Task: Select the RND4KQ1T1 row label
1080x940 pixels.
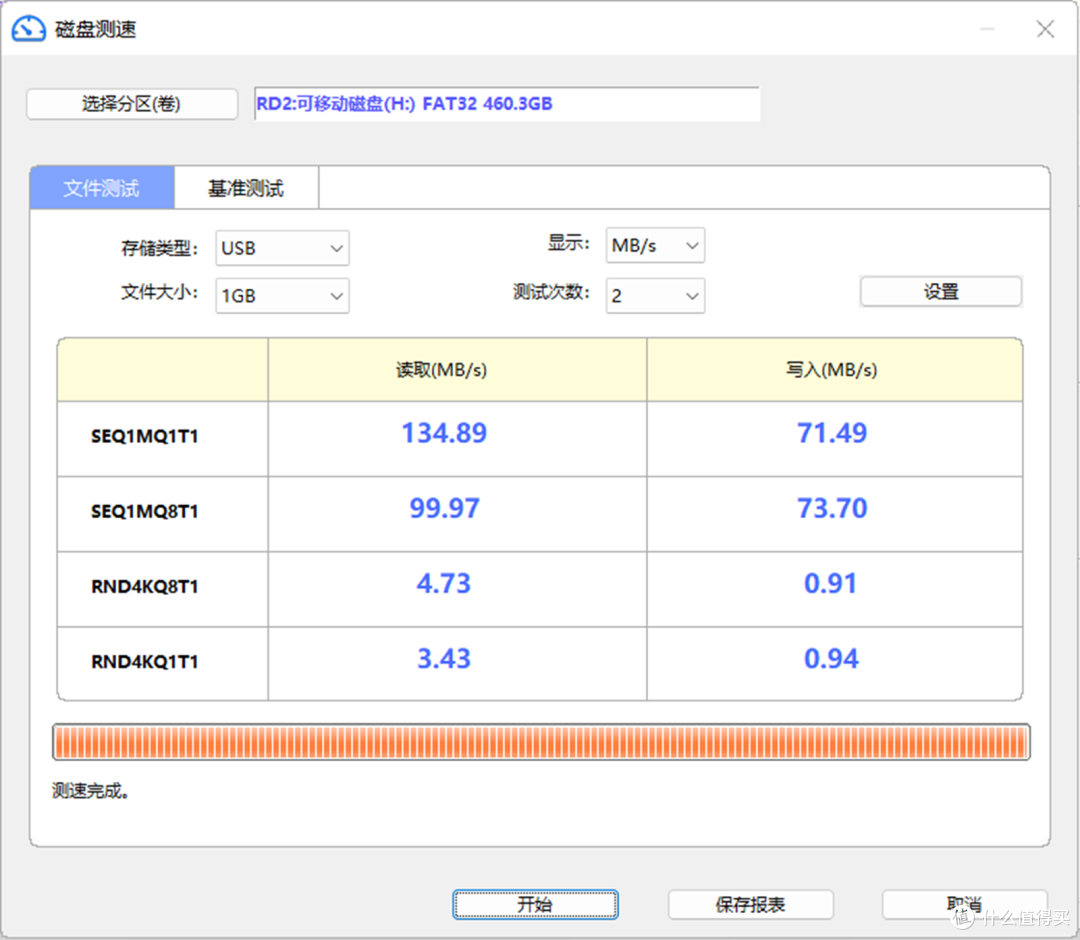Action: pyautogui.click(x=145, y=661)
